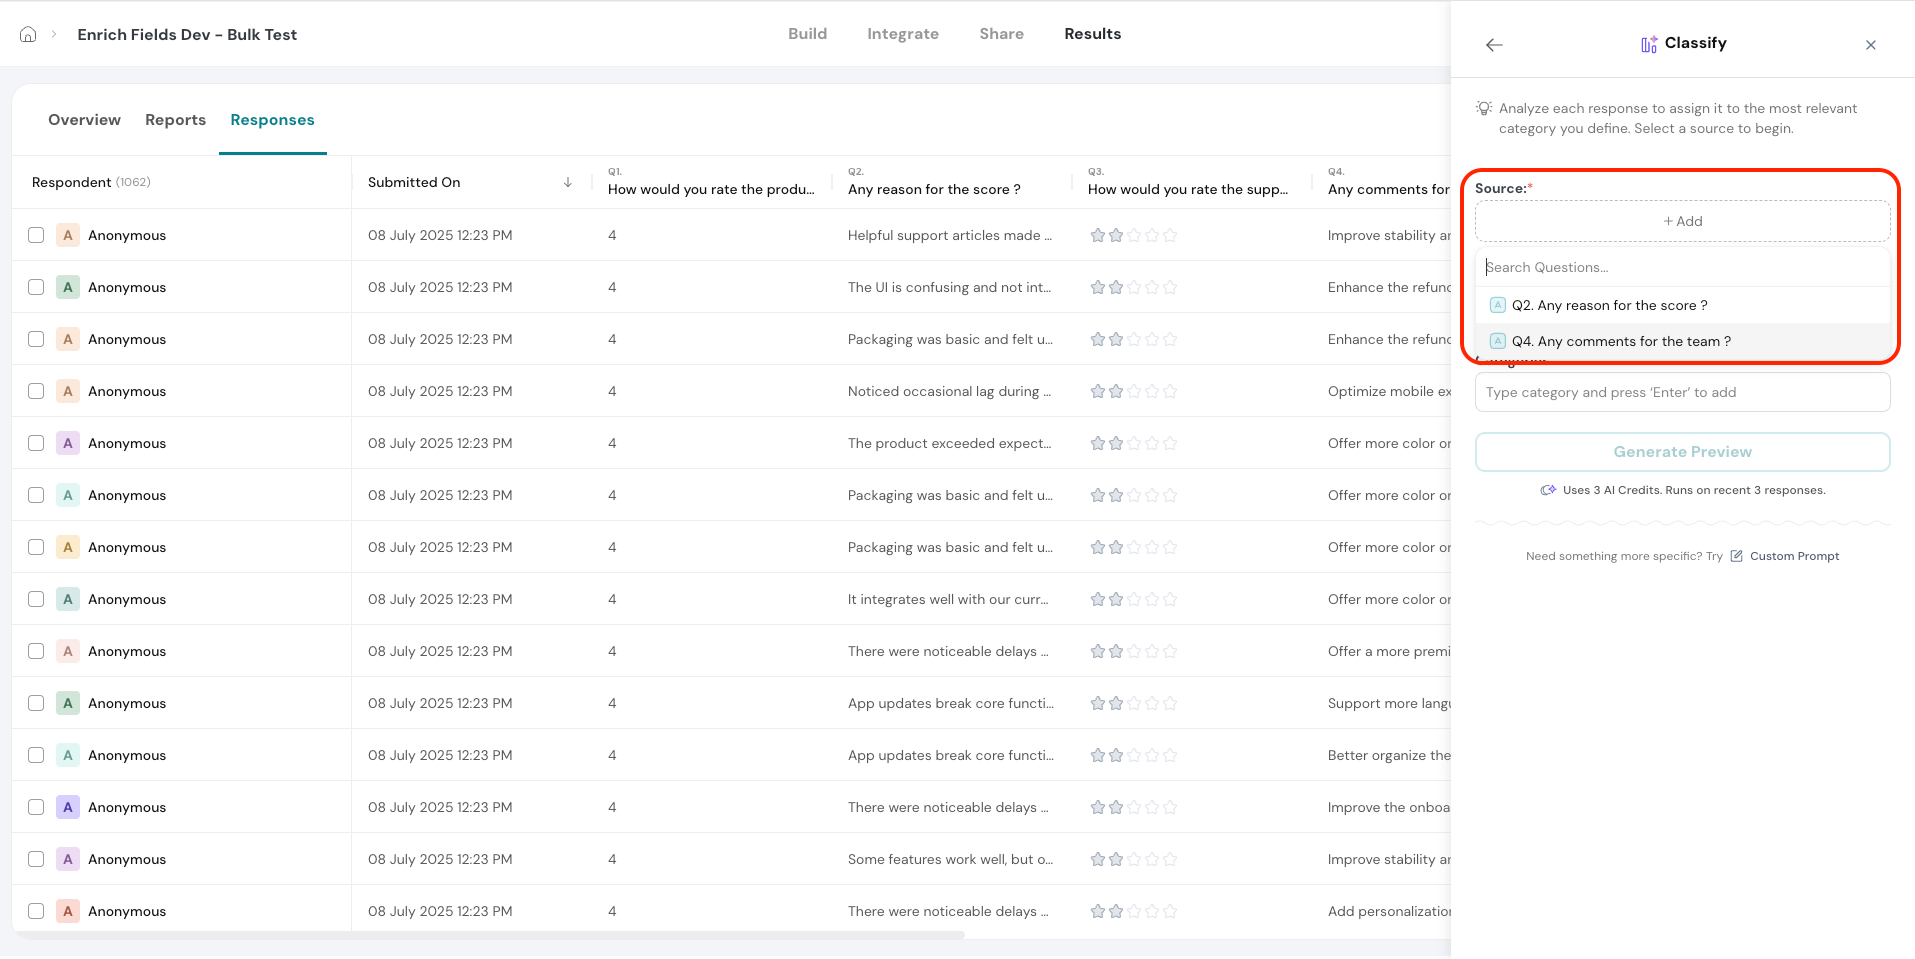
Task: Open the Reports tab
Action: 175,120
